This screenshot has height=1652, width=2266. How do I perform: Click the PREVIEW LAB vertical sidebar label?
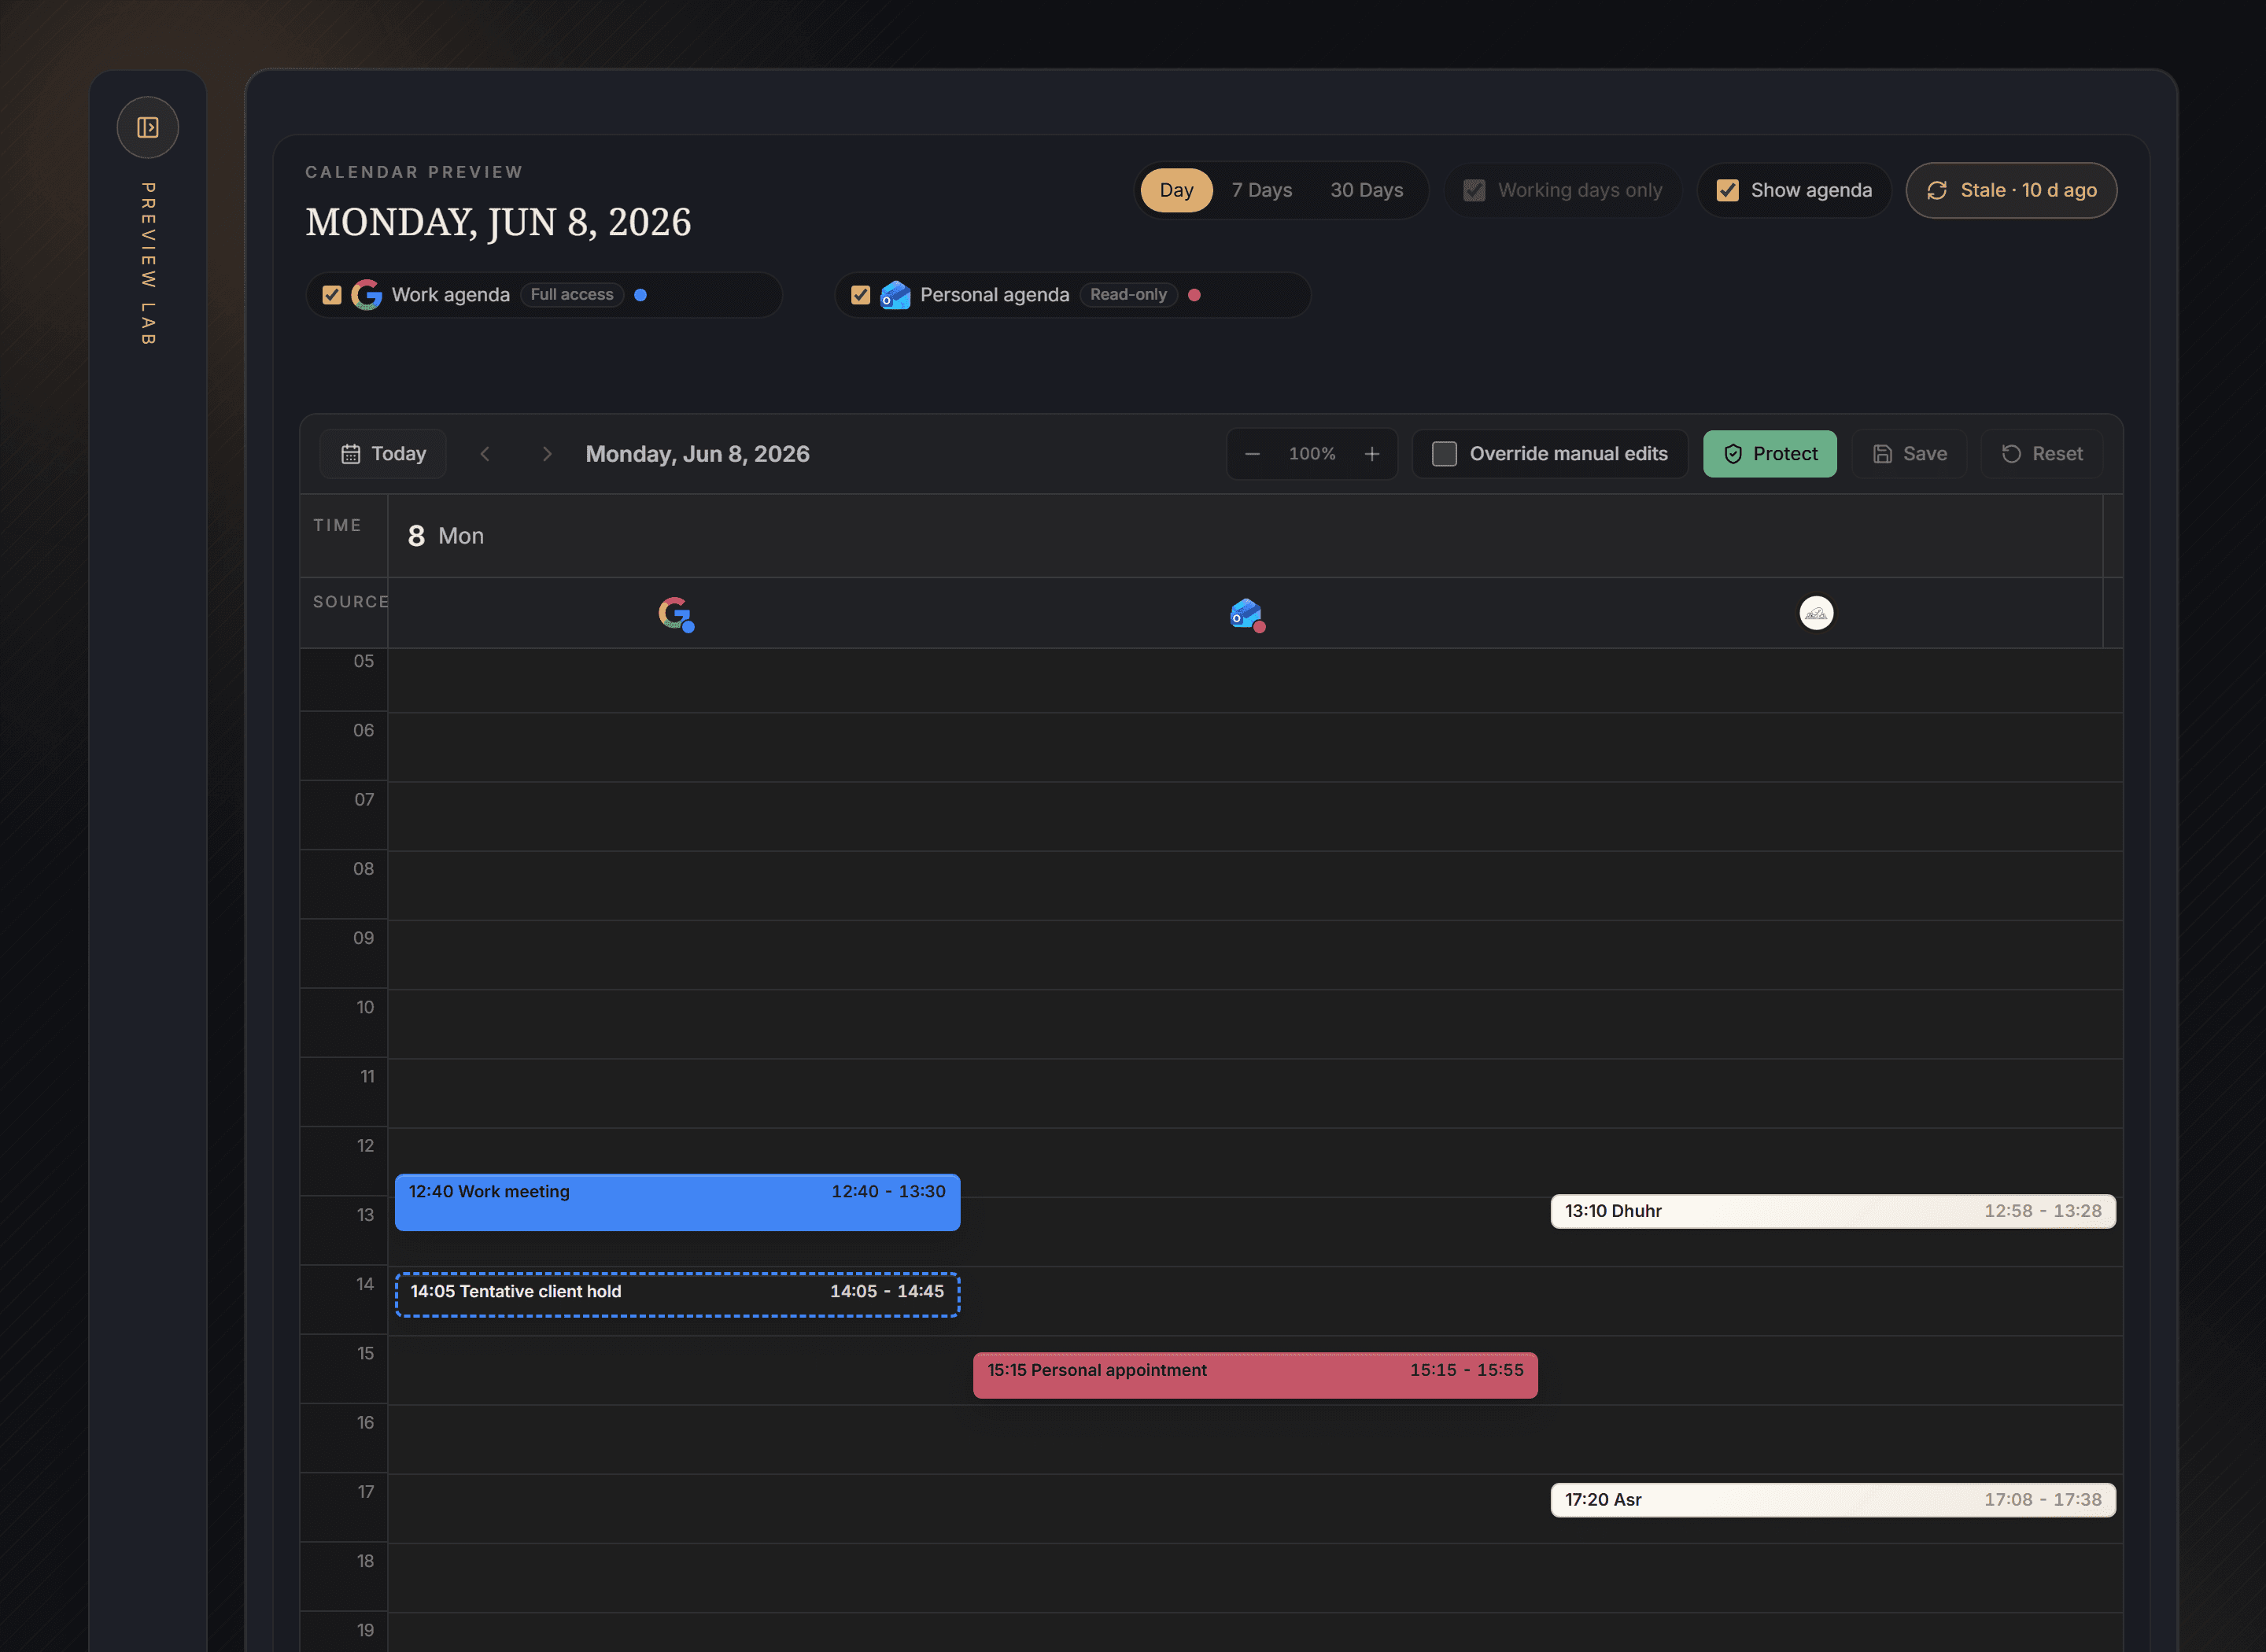[148, 263]
